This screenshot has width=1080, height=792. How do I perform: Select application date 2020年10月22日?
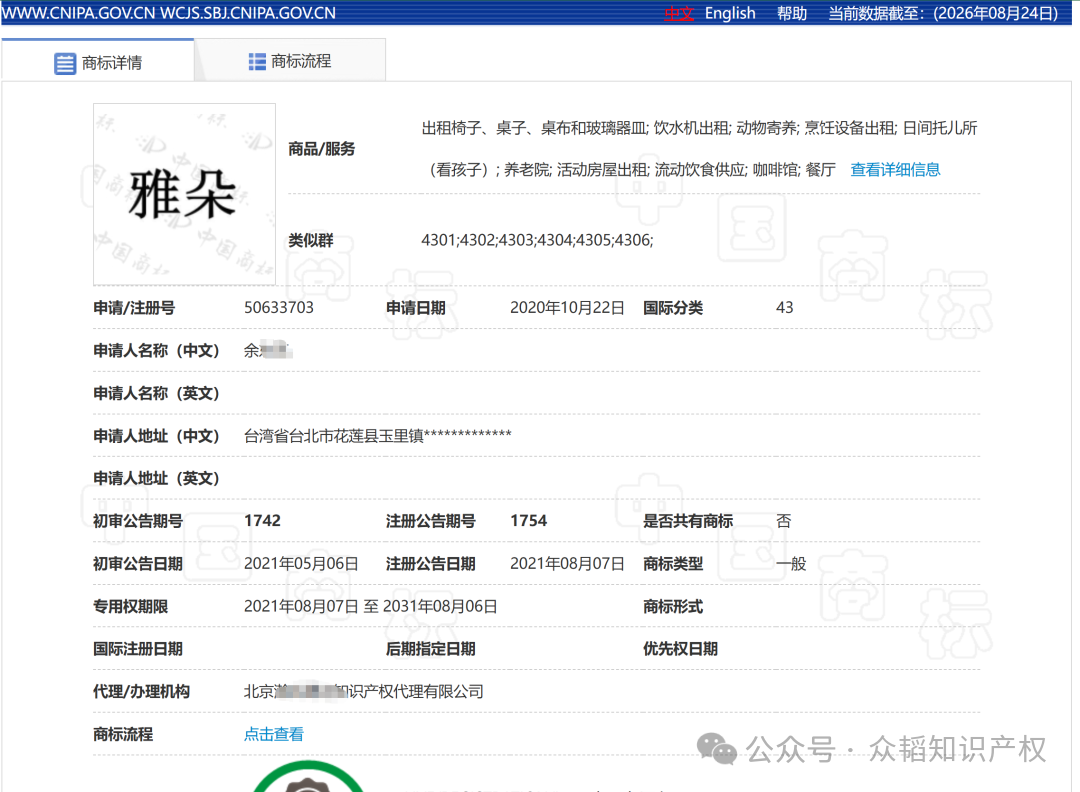[x=567, y=307]
